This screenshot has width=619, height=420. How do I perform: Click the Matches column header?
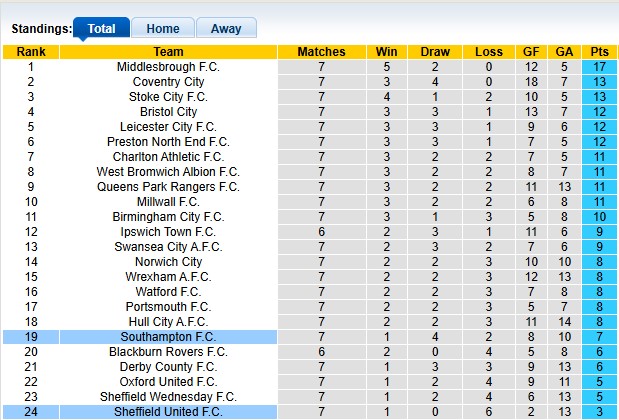coord(321,52)
